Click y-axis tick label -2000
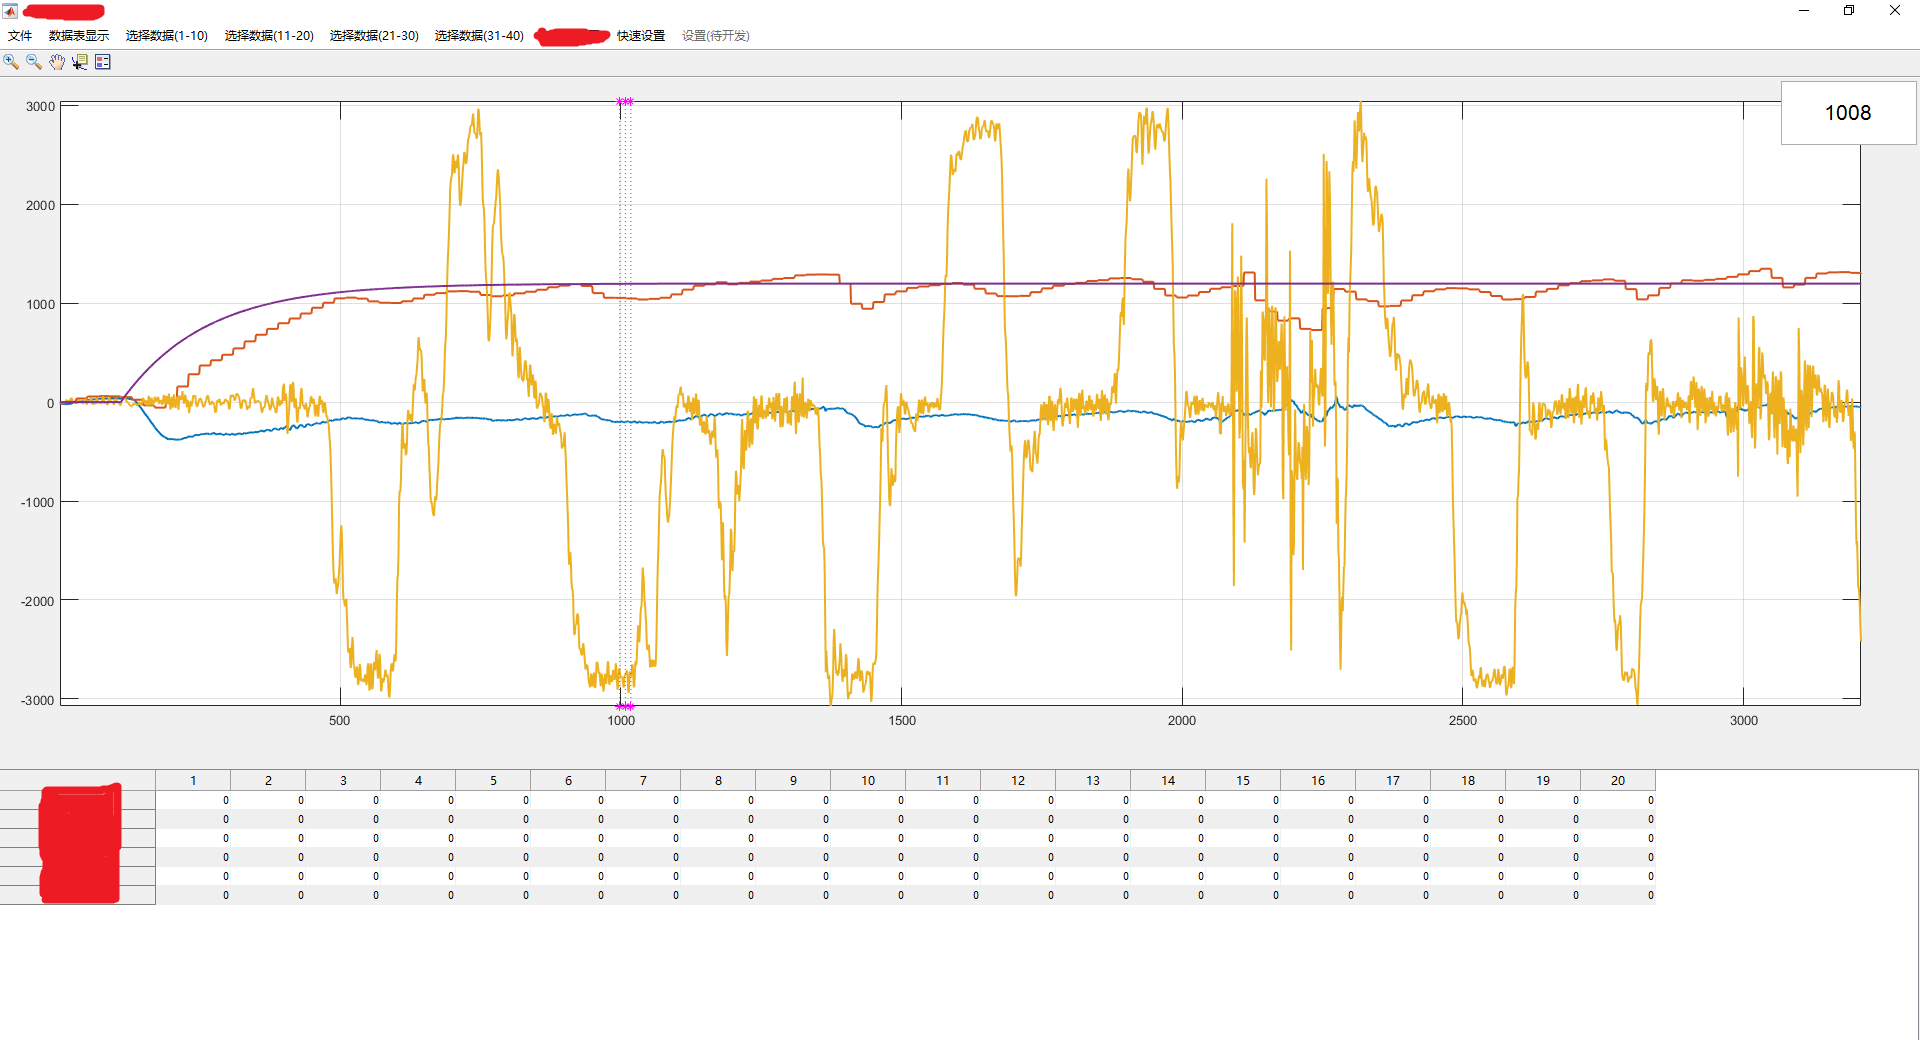1920x1040 pixels. tap(37, 601)
